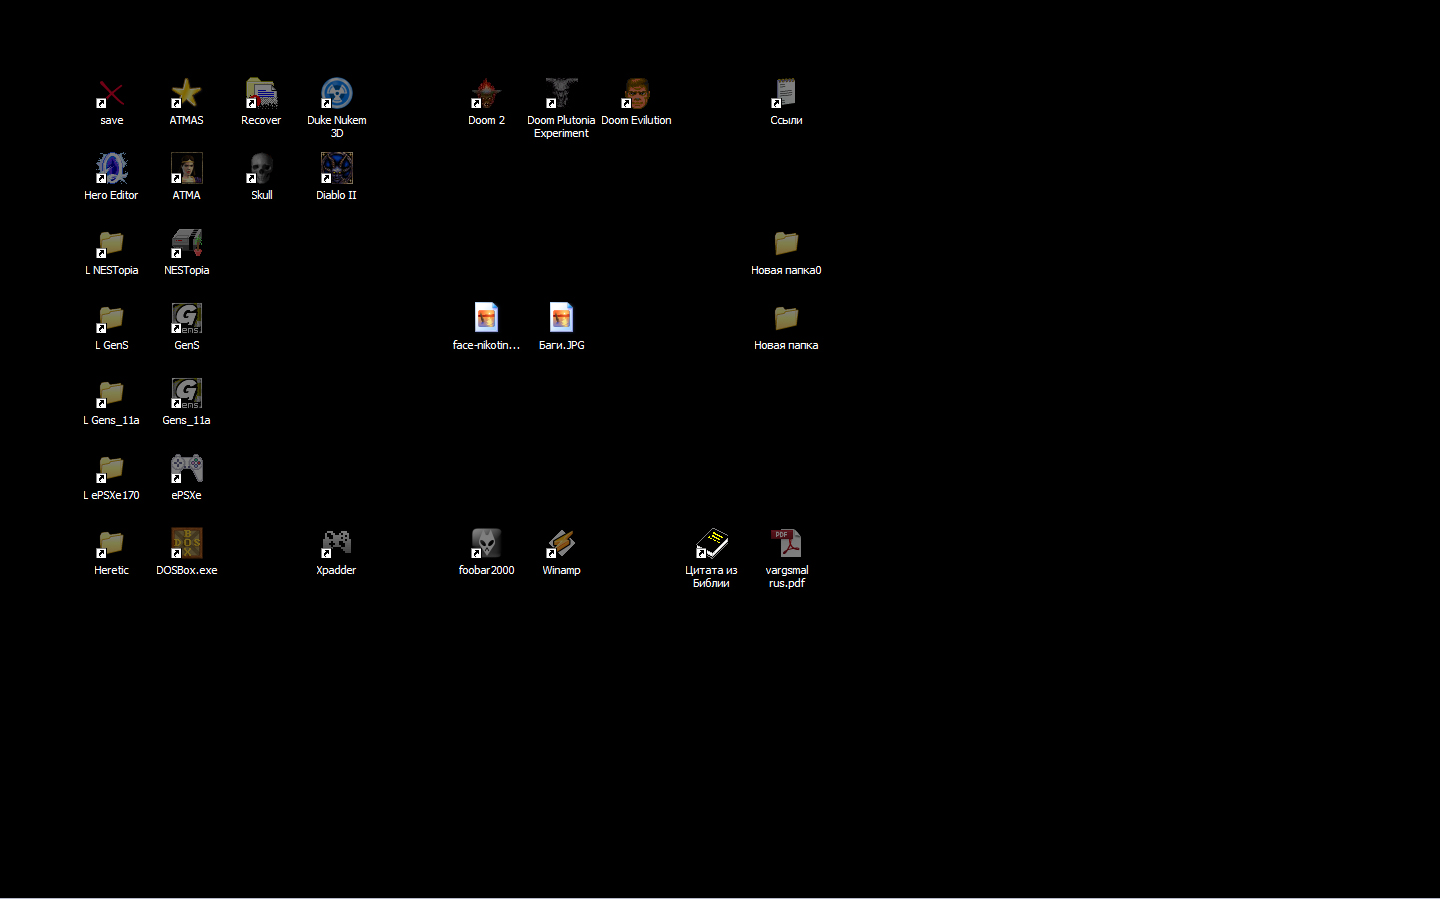Select the NESTopia emulator shortcut
This screenshot has width=1440, height=900.
tap(186, 245)
